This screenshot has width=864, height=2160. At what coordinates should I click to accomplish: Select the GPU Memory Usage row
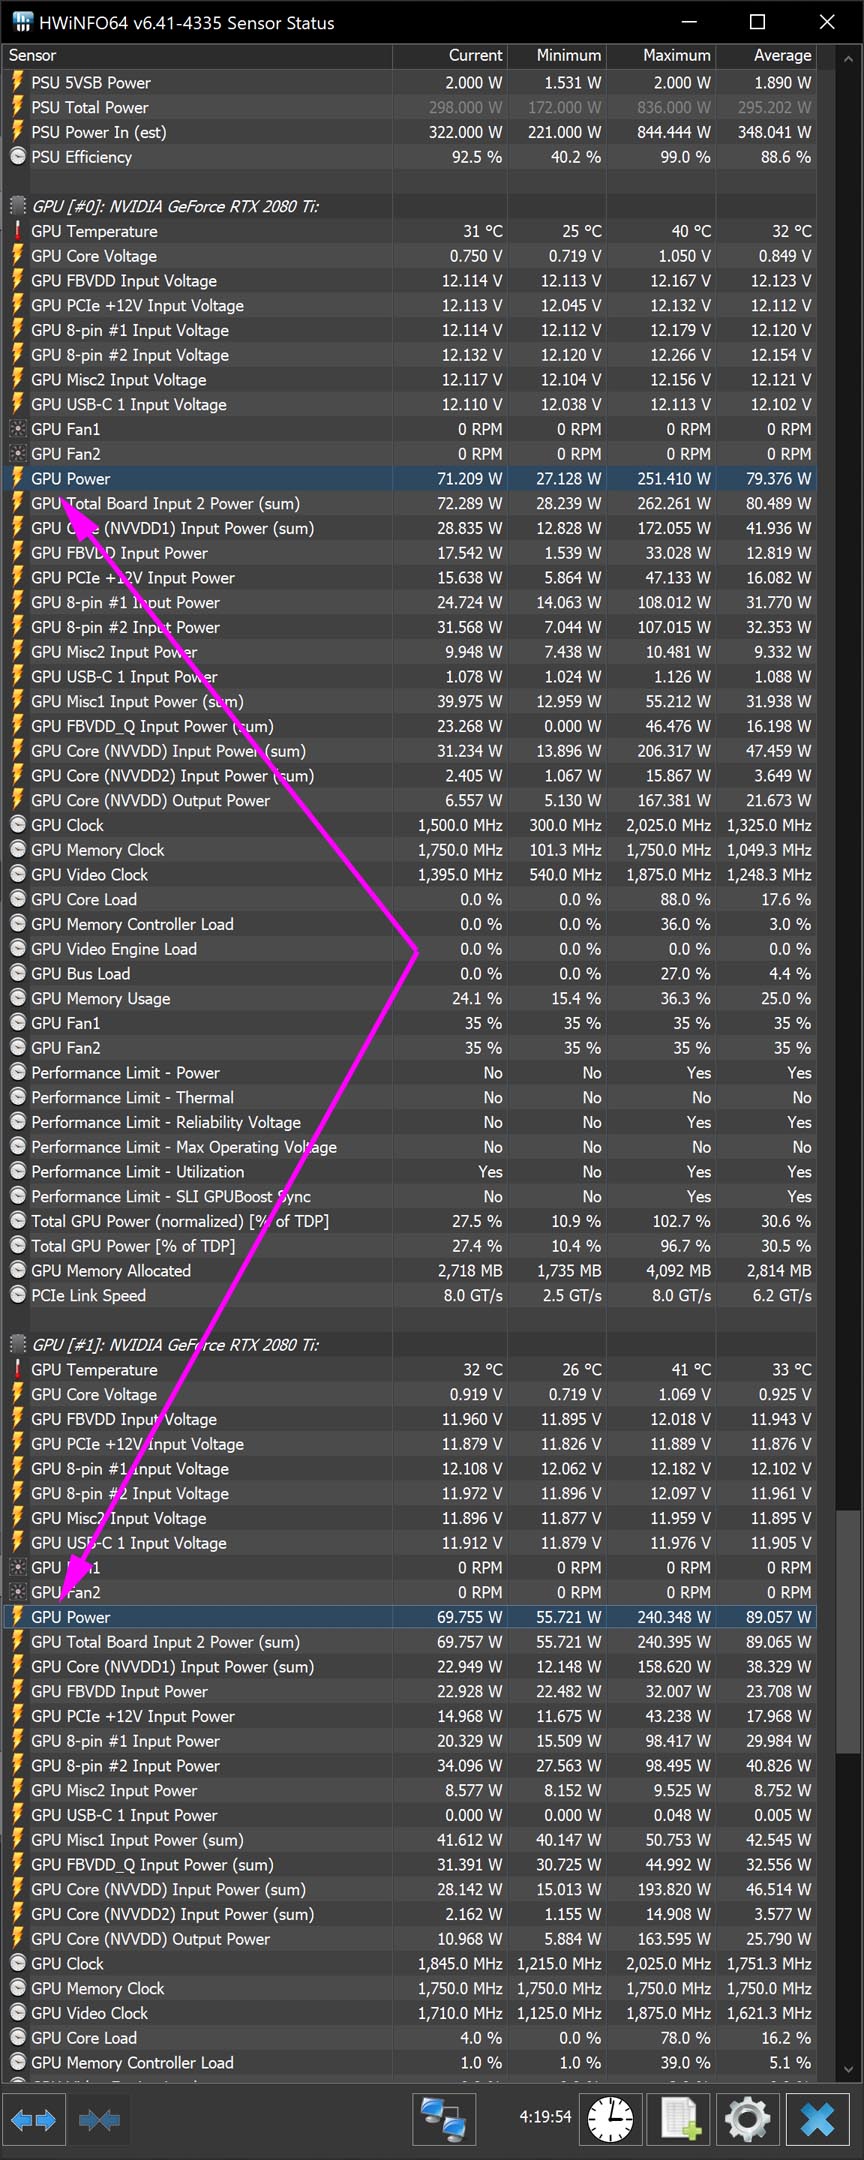[x=409, y=998]
